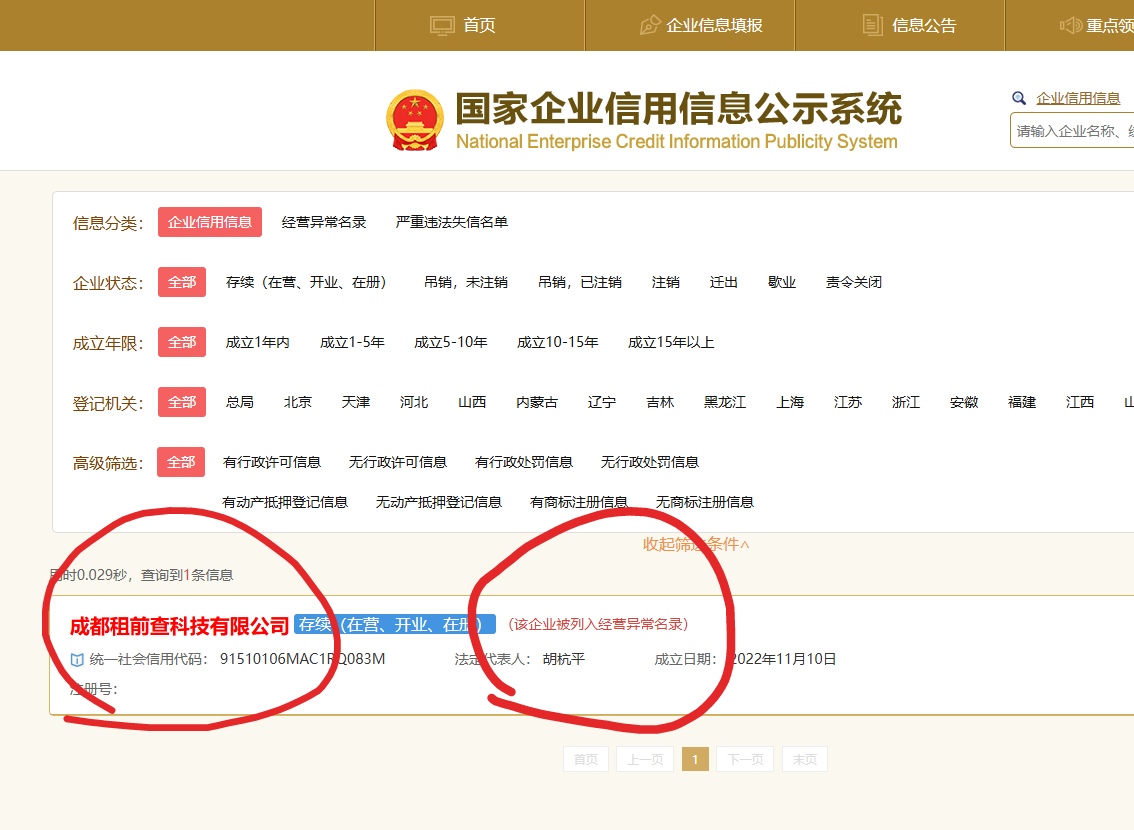The image size is (1134, 830).
Task: Click the monitor icon beside 首页
Action: [x=442, y=26]
